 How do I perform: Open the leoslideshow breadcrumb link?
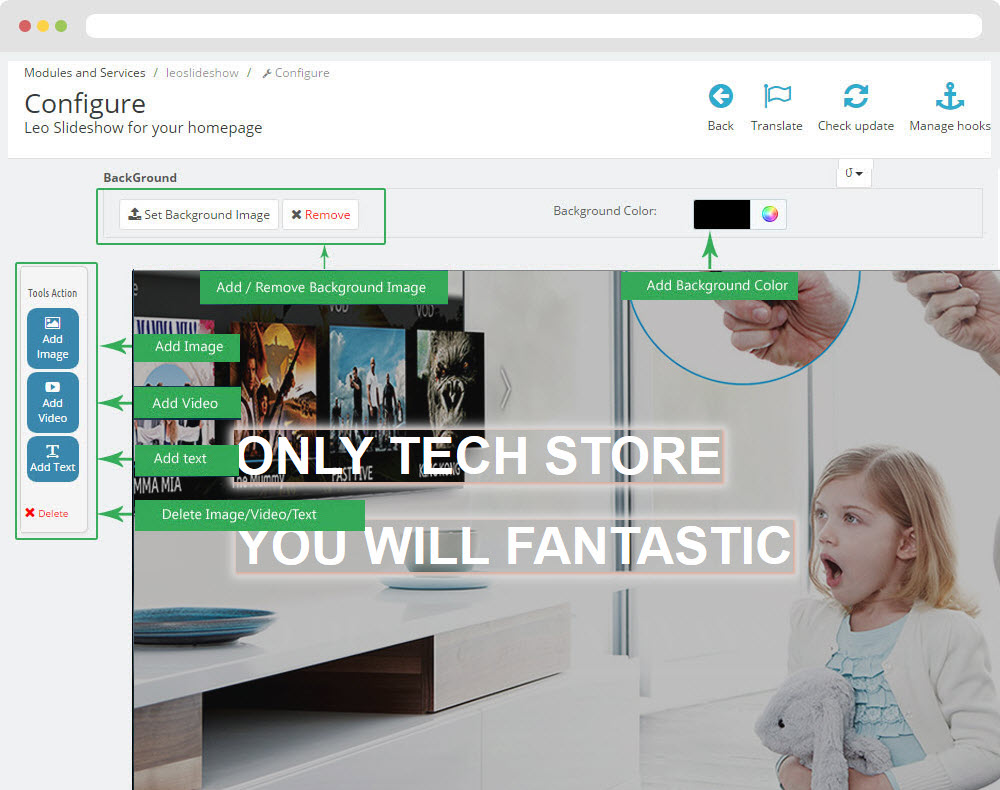[x=202, y=73]
